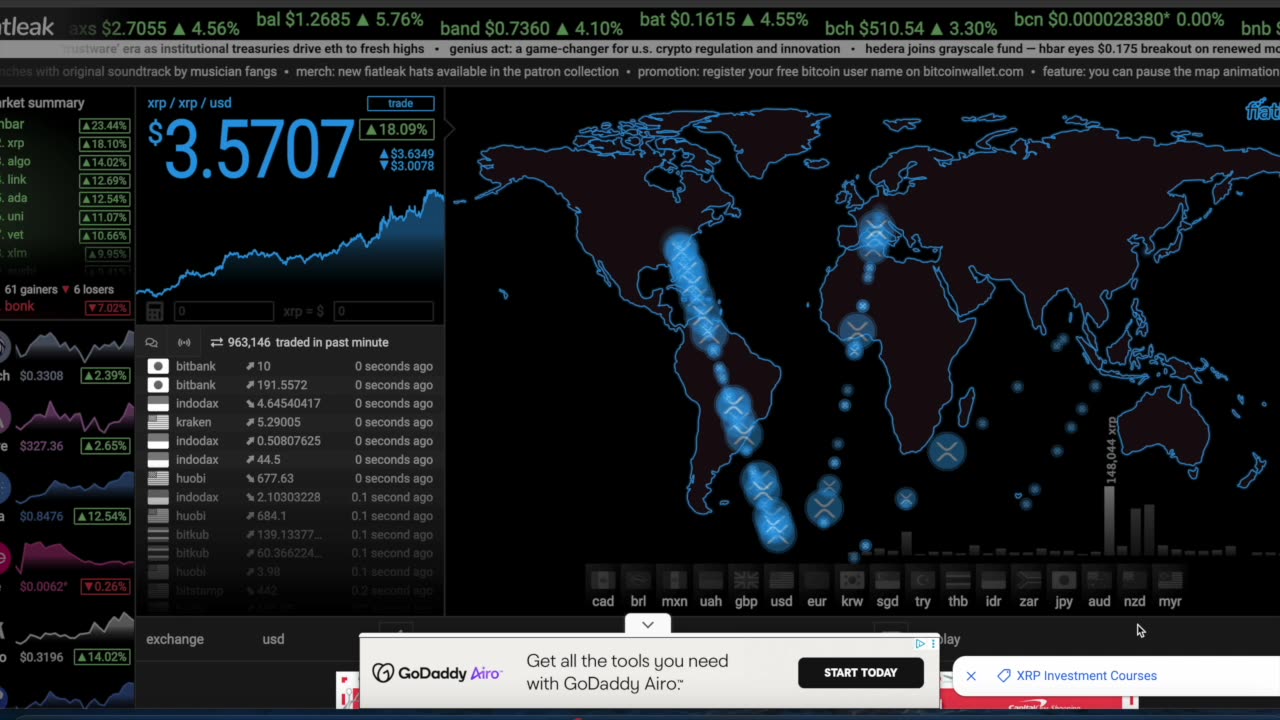Screen dimensions: 1280x720
Task: Select the jpy currency flag
Action: (x=1063, y=580)
